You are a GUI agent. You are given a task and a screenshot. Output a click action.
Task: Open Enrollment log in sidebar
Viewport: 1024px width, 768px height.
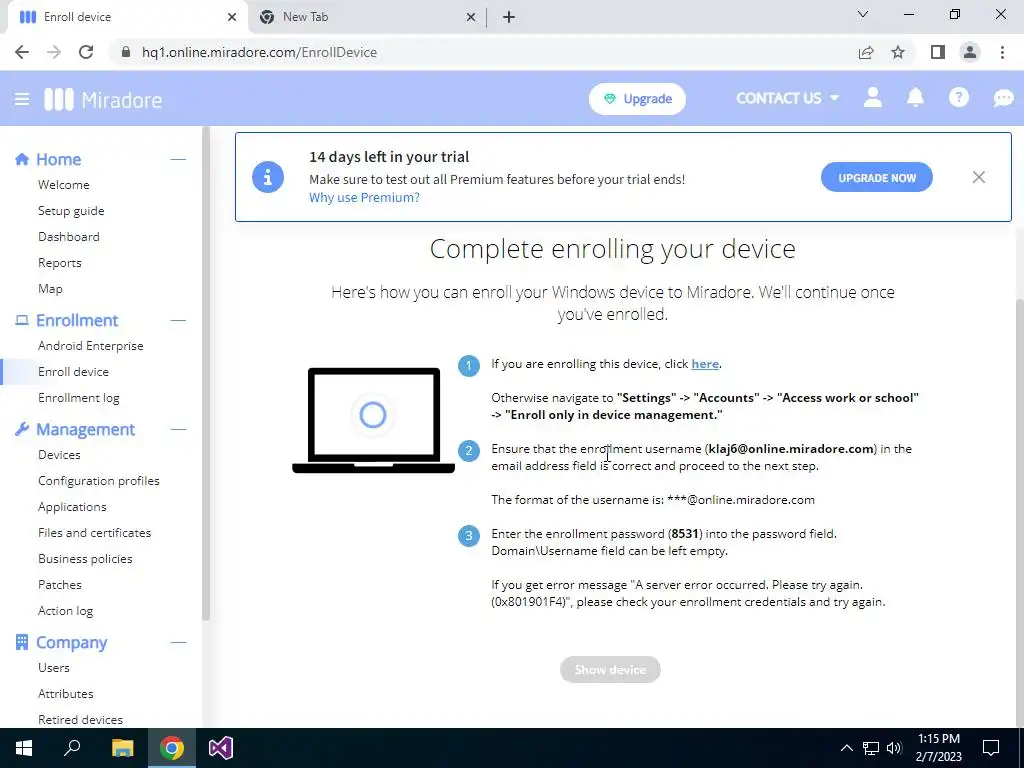click(78, 398)
